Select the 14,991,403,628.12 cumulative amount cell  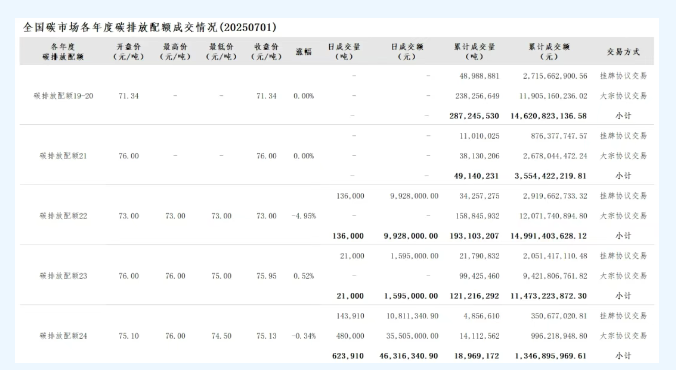(548, 236)
